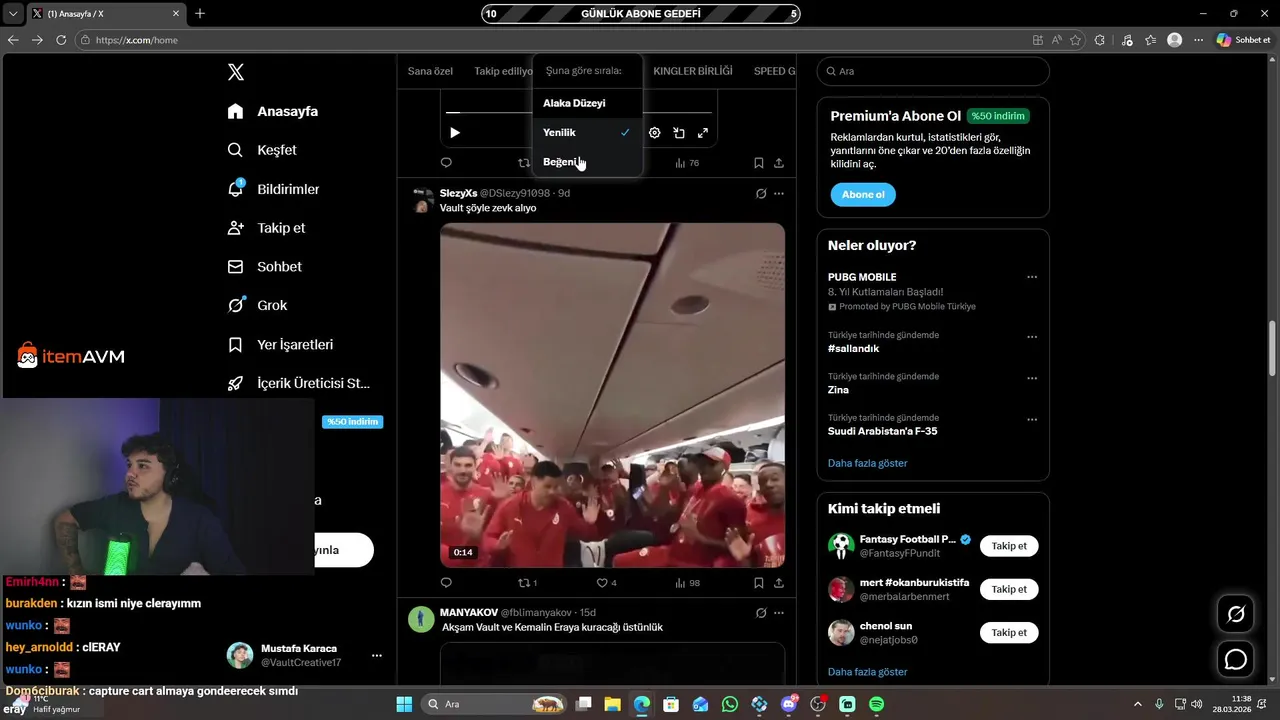Image resolution: width=1280 pixels, height=720 pixels.
Task: Open Sohbet messages
Action: coord(265,267)
